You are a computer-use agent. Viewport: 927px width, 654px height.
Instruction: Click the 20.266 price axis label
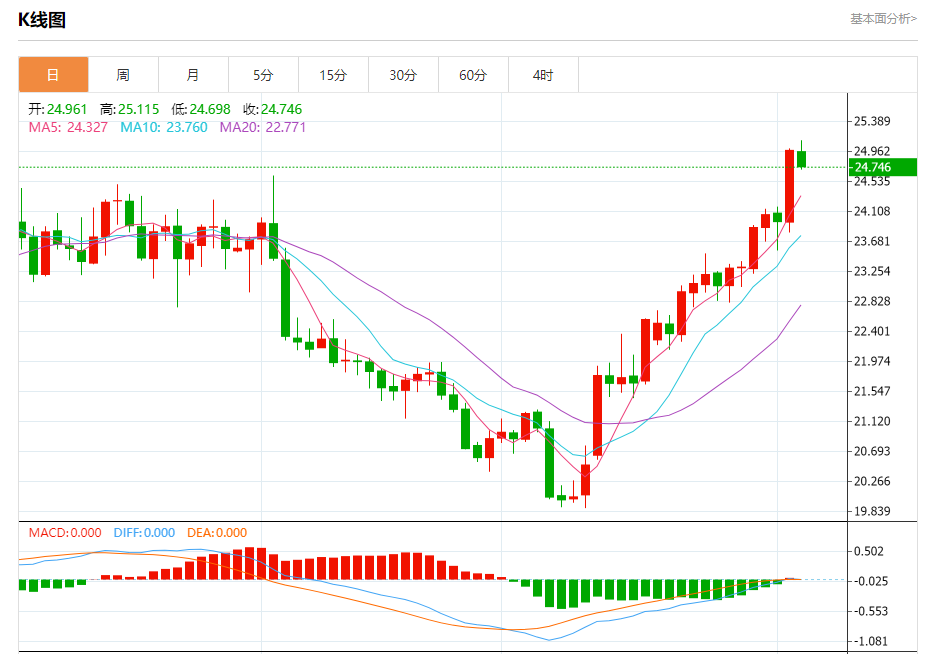pos(872,481)
